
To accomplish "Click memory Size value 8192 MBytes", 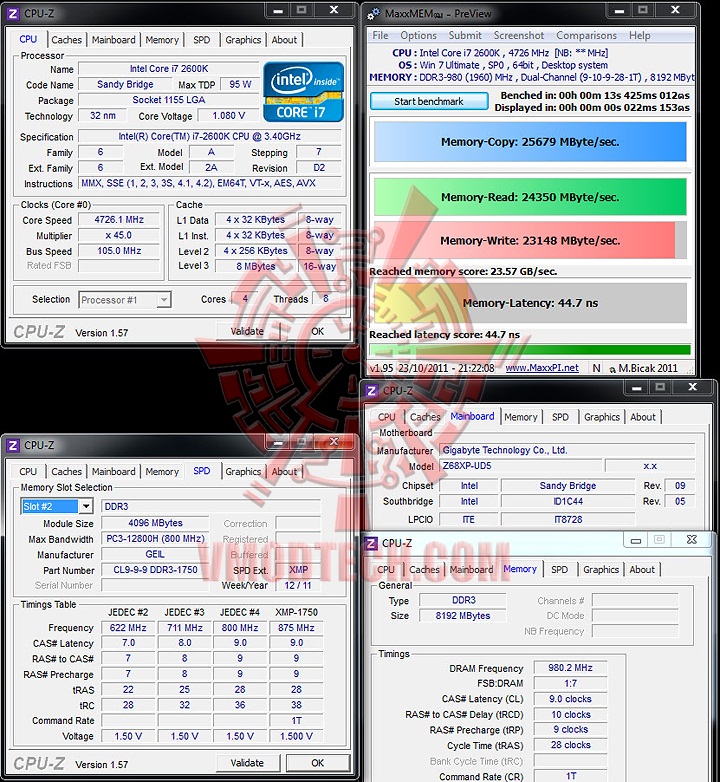I will coord(463,615).
